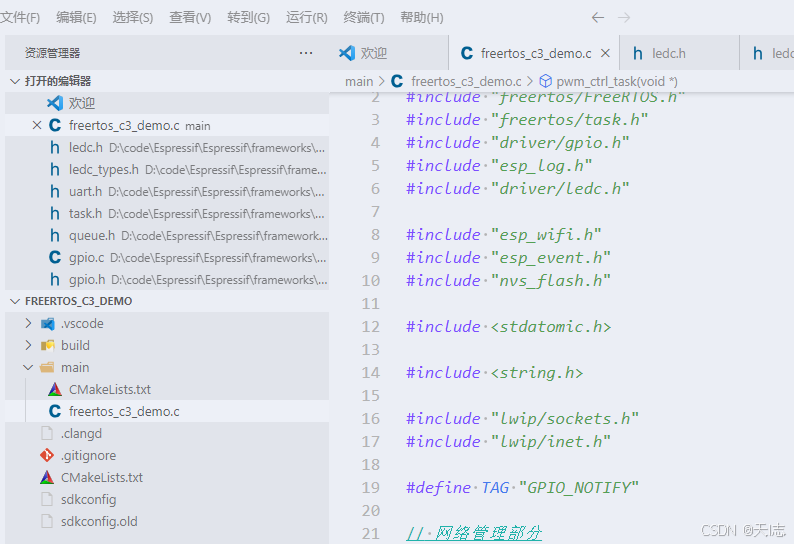794x544 pixels.
Task: Switch to the ledc.h tab
Action: point(679,53)
